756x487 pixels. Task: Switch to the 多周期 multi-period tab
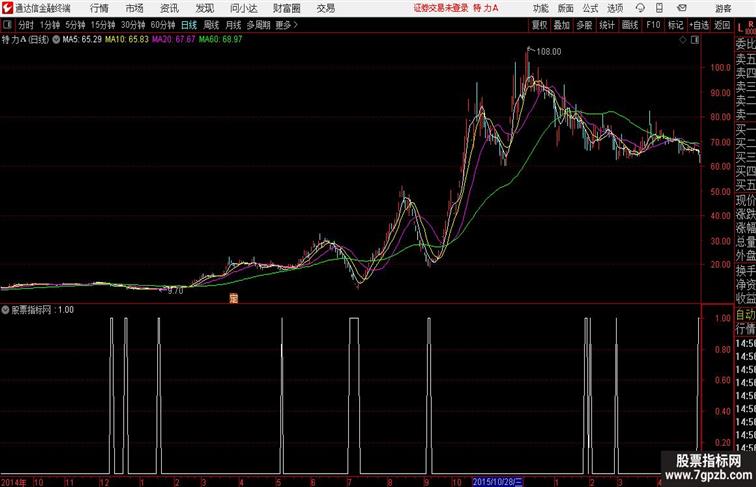pos(258,25)
